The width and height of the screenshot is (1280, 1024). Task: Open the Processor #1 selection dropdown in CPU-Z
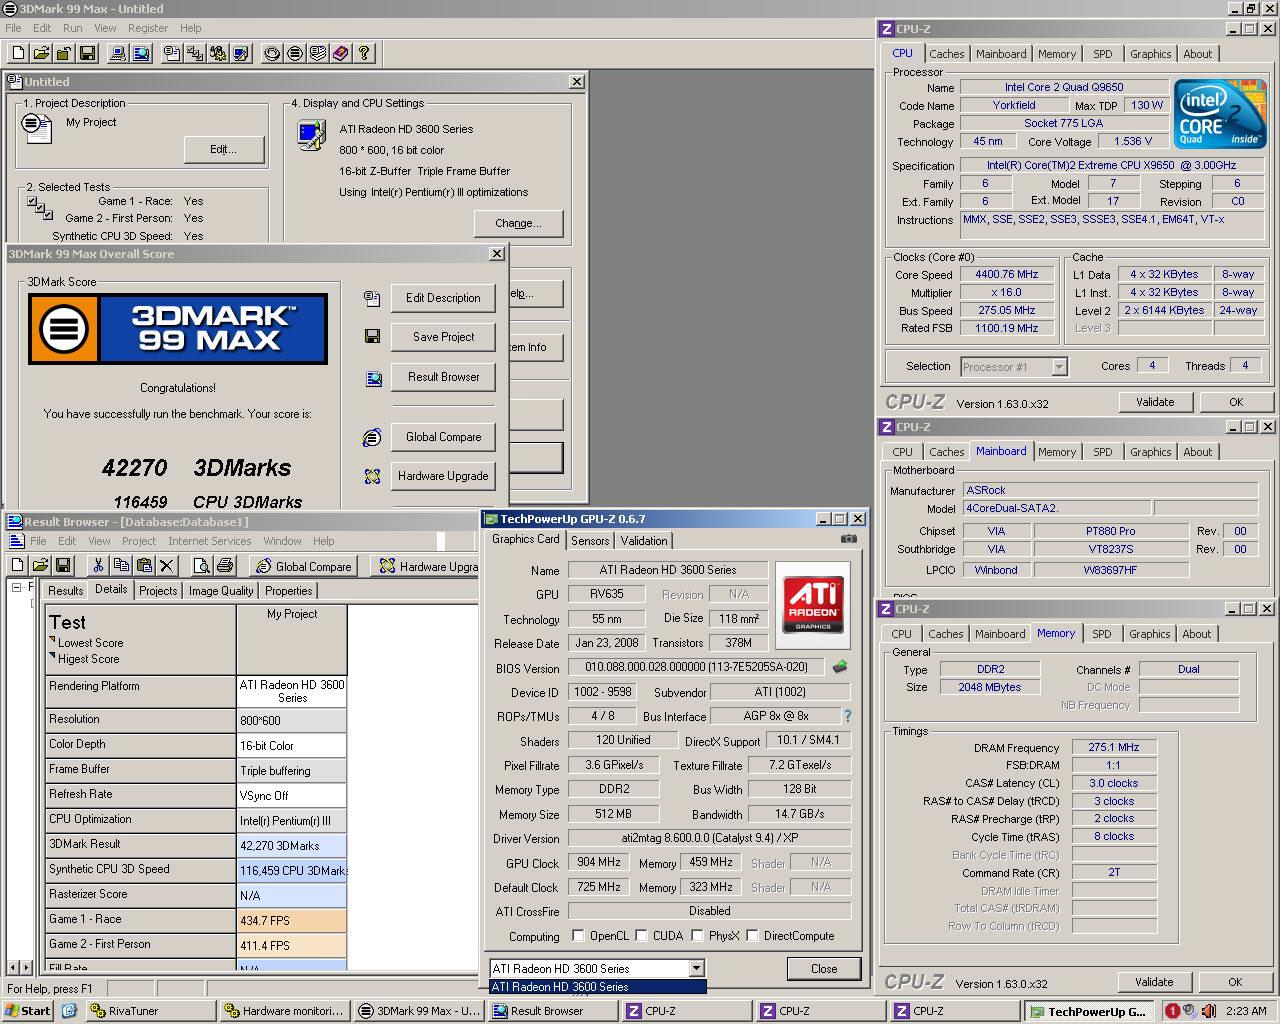(1059, 367)
